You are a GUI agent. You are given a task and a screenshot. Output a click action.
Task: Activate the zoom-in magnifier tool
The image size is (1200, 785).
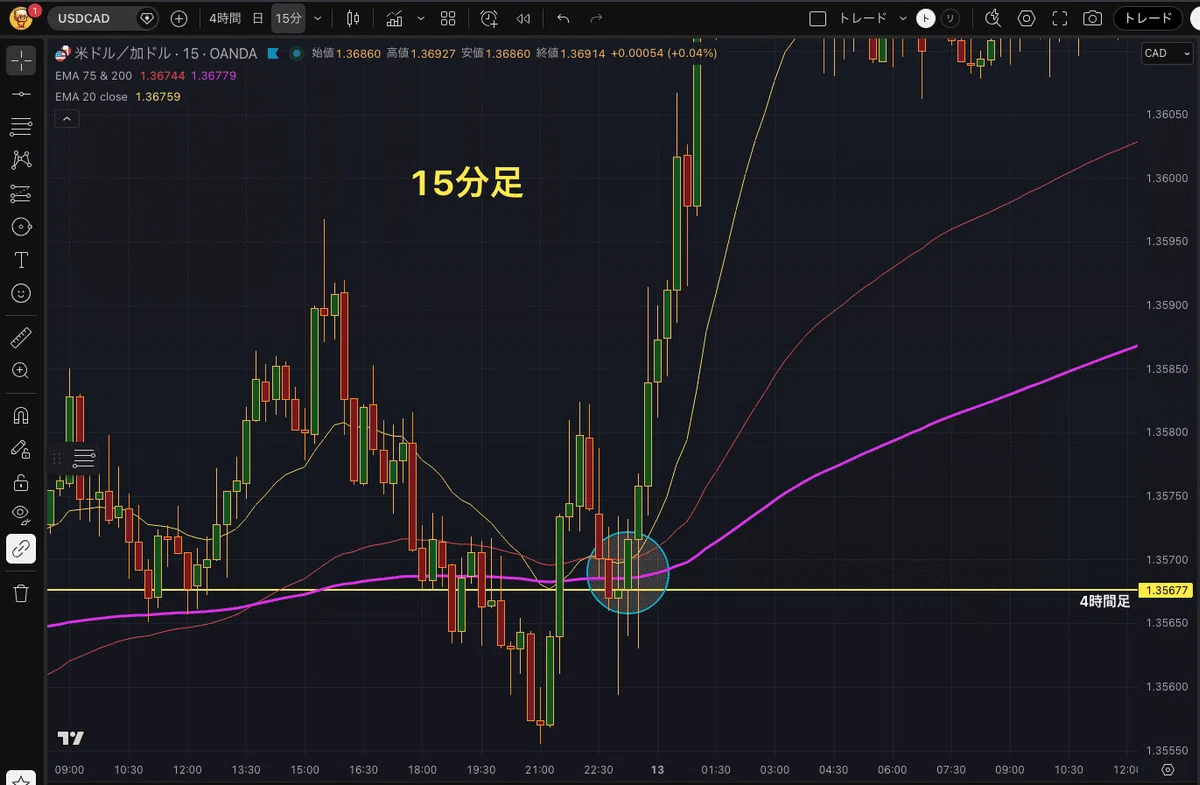tap(21, 370)
